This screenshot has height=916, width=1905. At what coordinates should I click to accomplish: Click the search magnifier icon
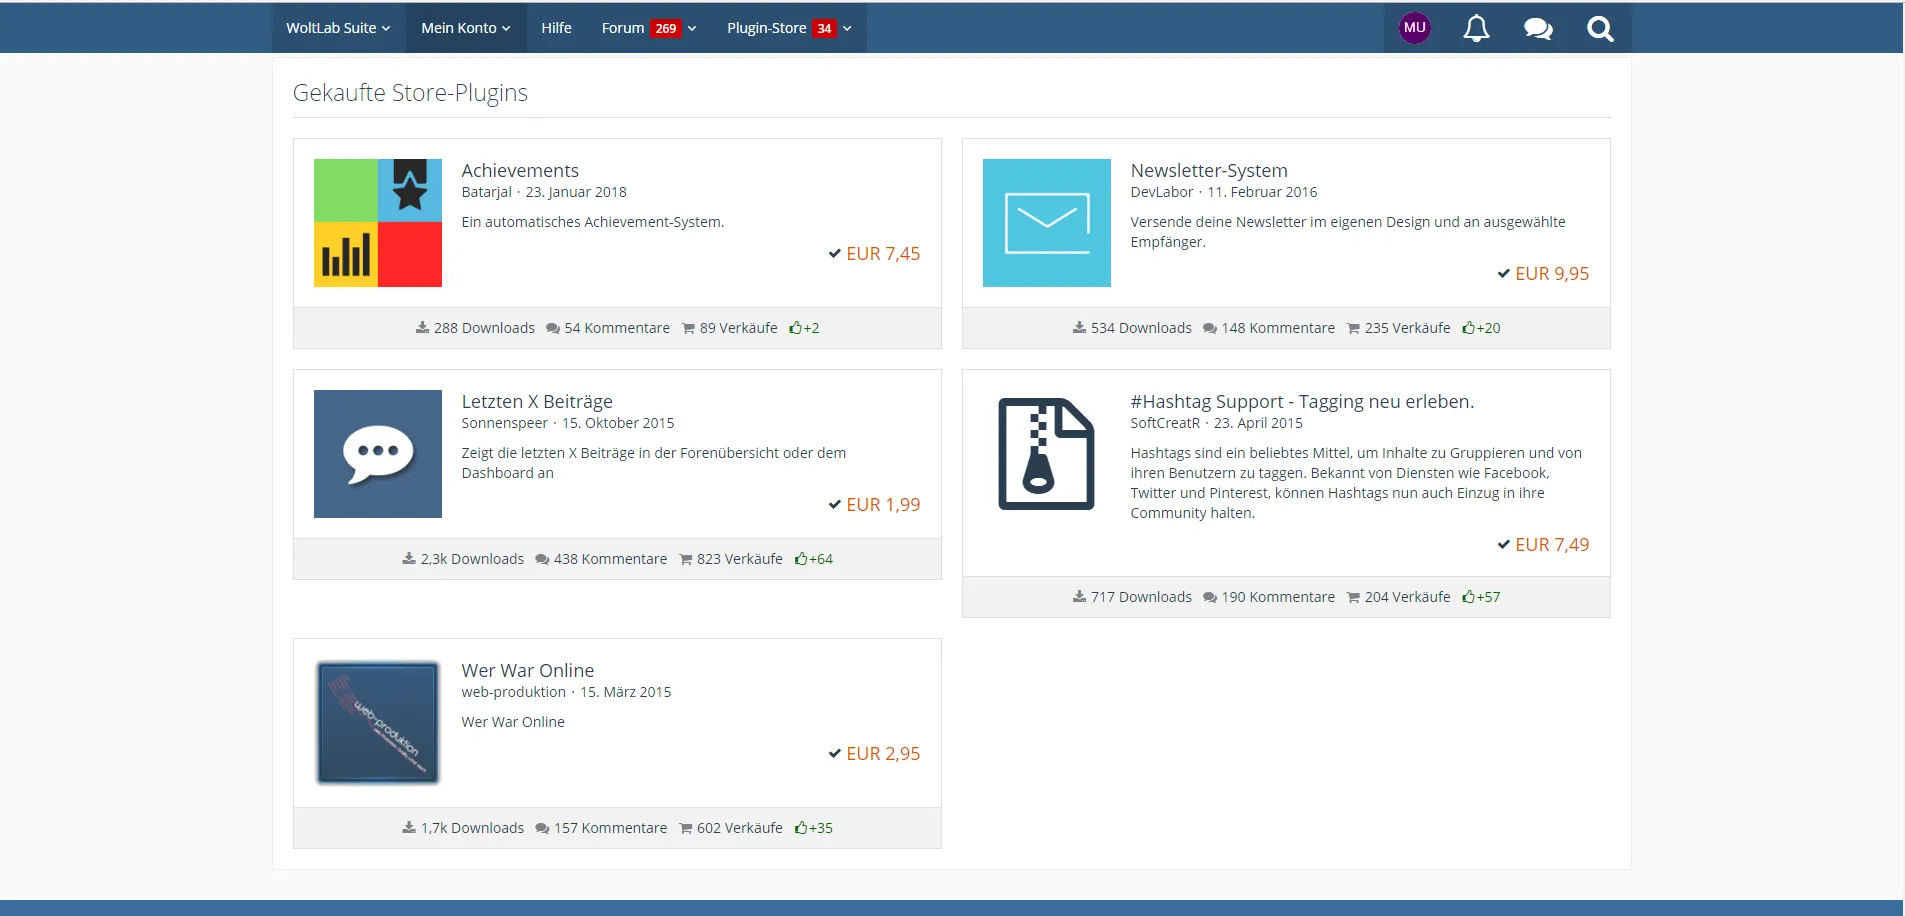[1600, 28]
